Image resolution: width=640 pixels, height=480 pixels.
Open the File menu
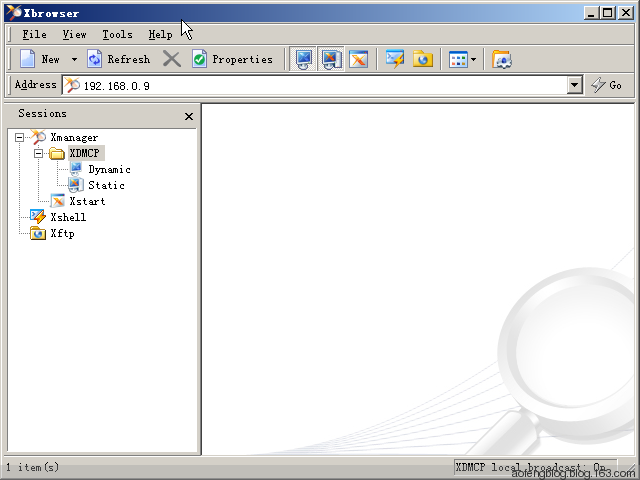(34, 35)
